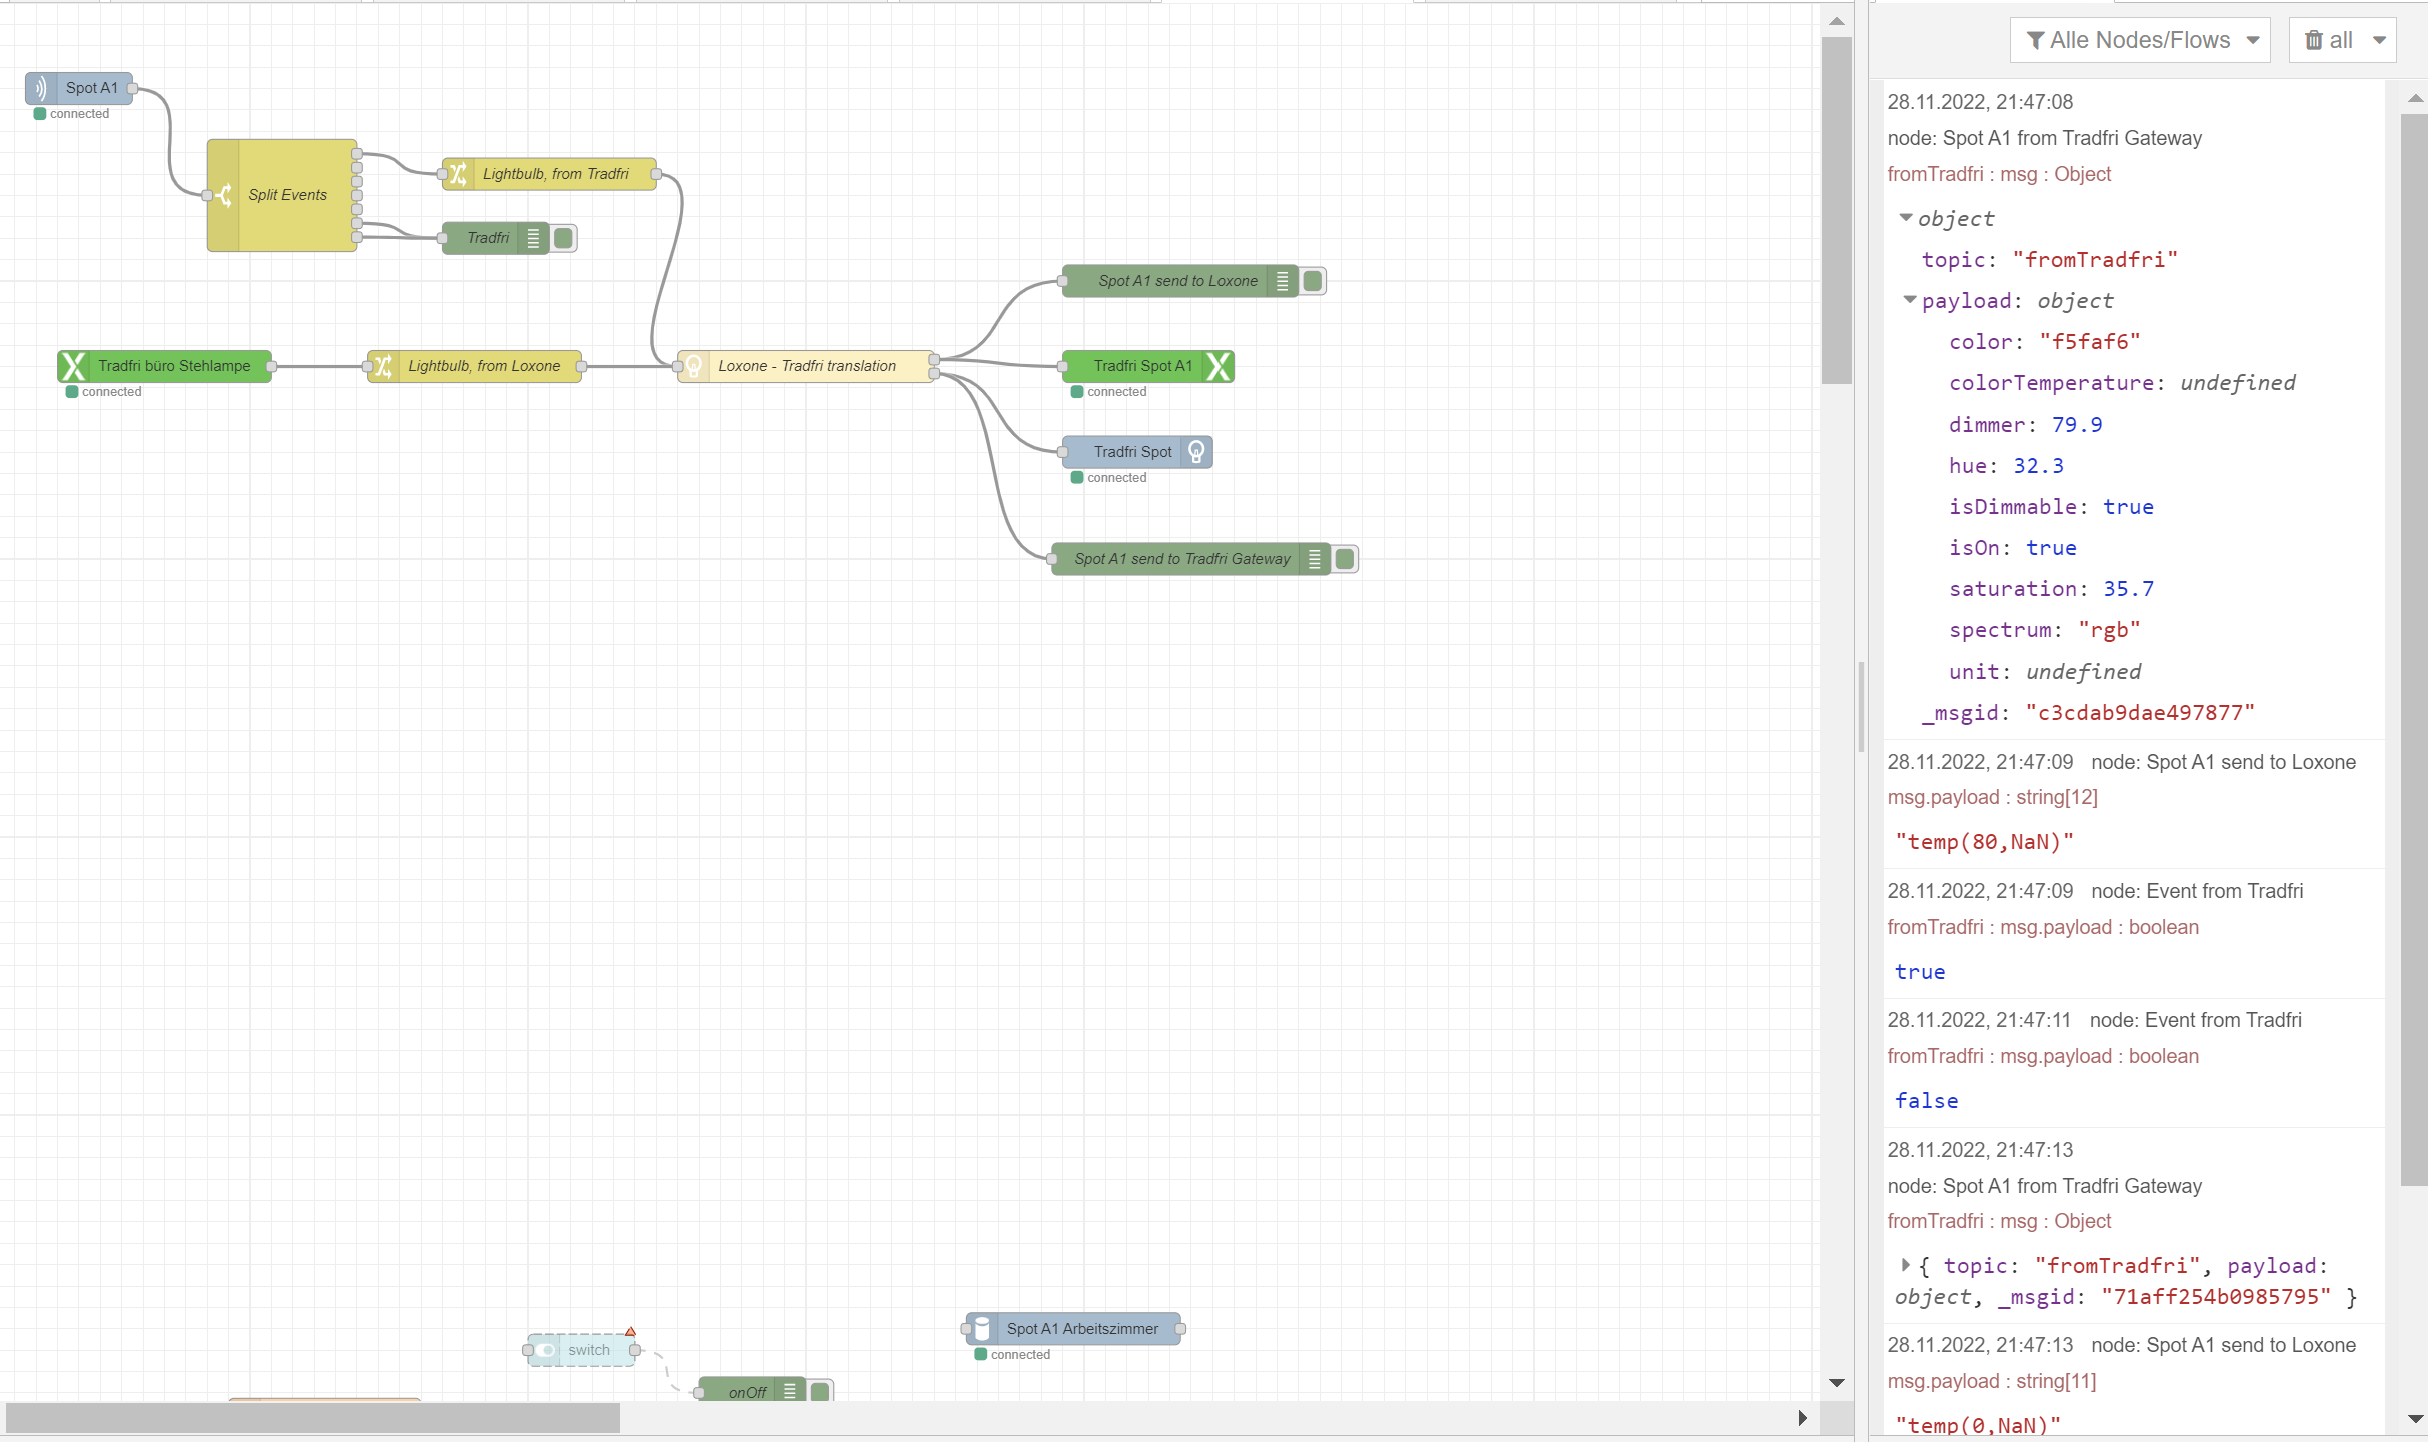Image resolution: width=2428 pixels, height=1442 pixels.
Task: Select the Lightbulb, from Loxone node label
Action: click(x=484, y=366)
